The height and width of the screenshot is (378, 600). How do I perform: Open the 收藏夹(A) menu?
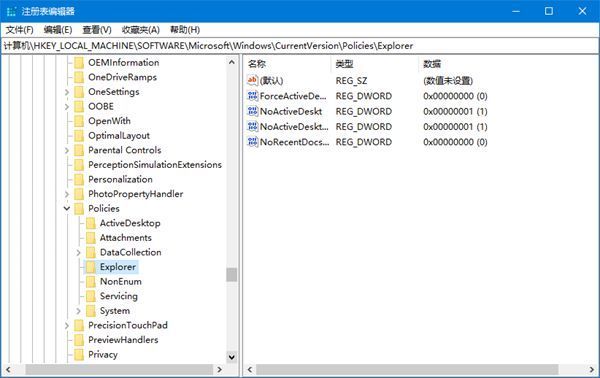tap(140, 30)
